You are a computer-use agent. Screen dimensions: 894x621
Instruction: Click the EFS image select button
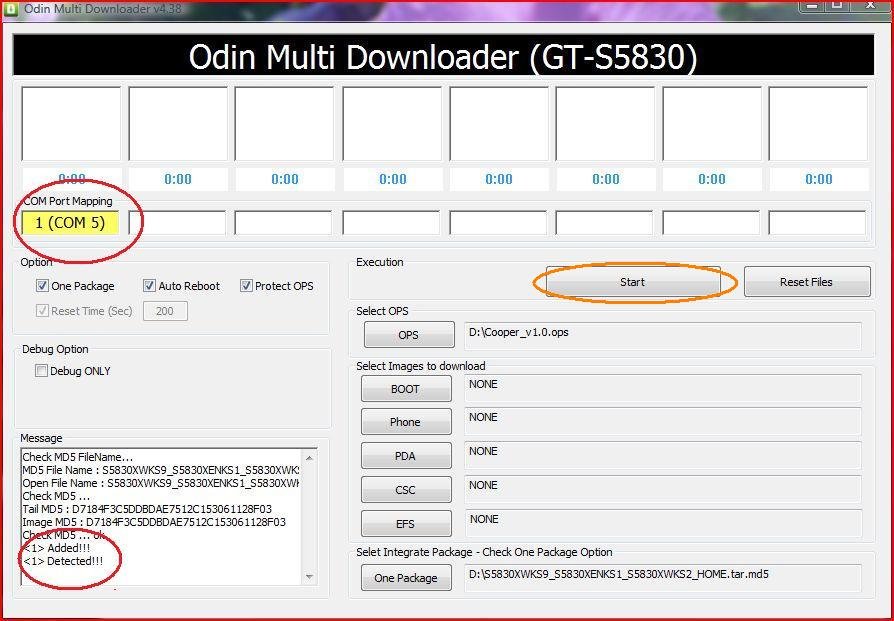coord(405,523)
